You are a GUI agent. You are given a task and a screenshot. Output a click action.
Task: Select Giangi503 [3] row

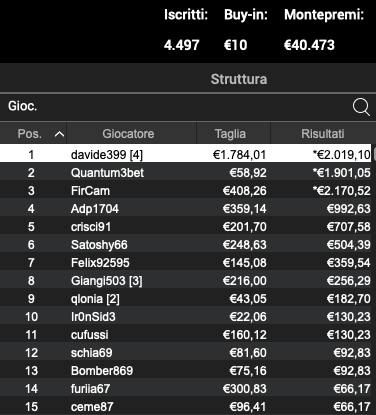185,281
